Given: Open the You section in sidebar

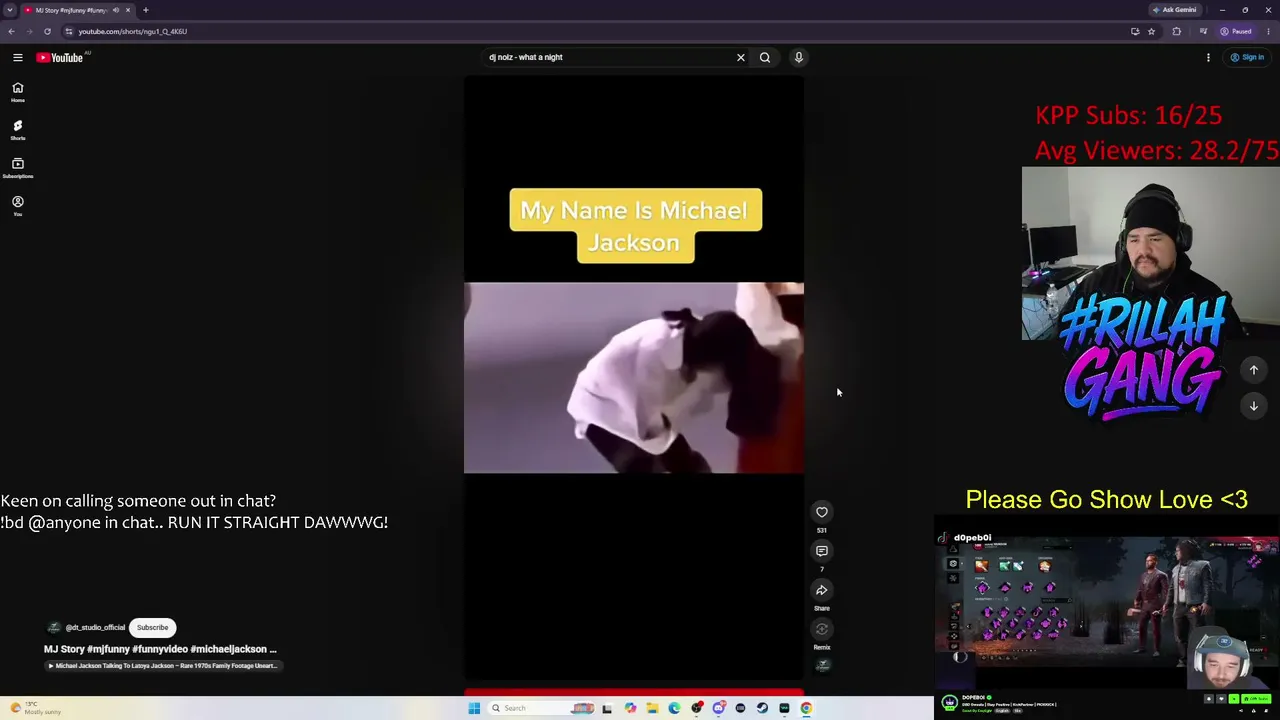Looking at the screenshot, I should (x=17, y=206).
